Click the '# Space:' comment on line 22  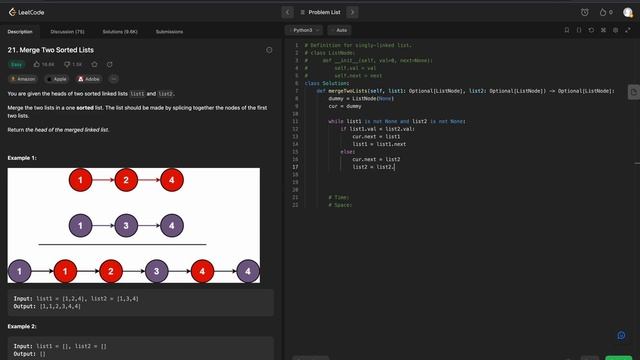[x=340, y=205]
